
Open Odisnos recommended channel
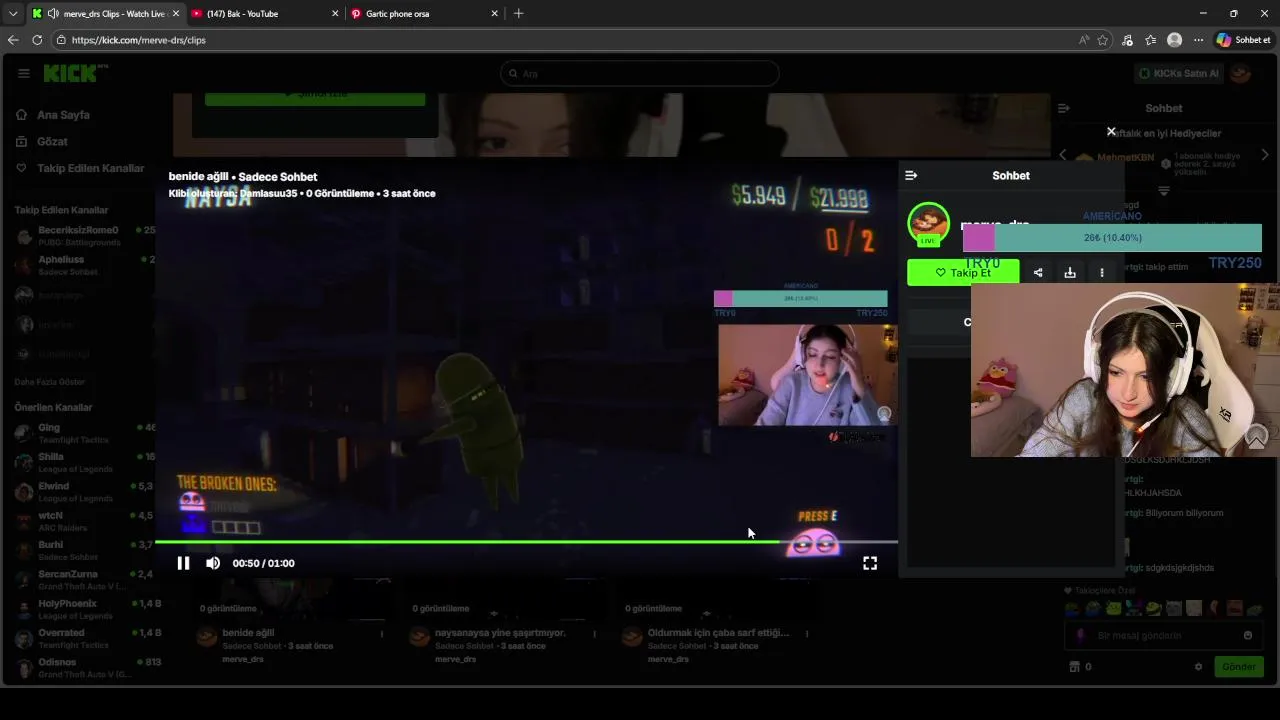(x=85, y=668)
